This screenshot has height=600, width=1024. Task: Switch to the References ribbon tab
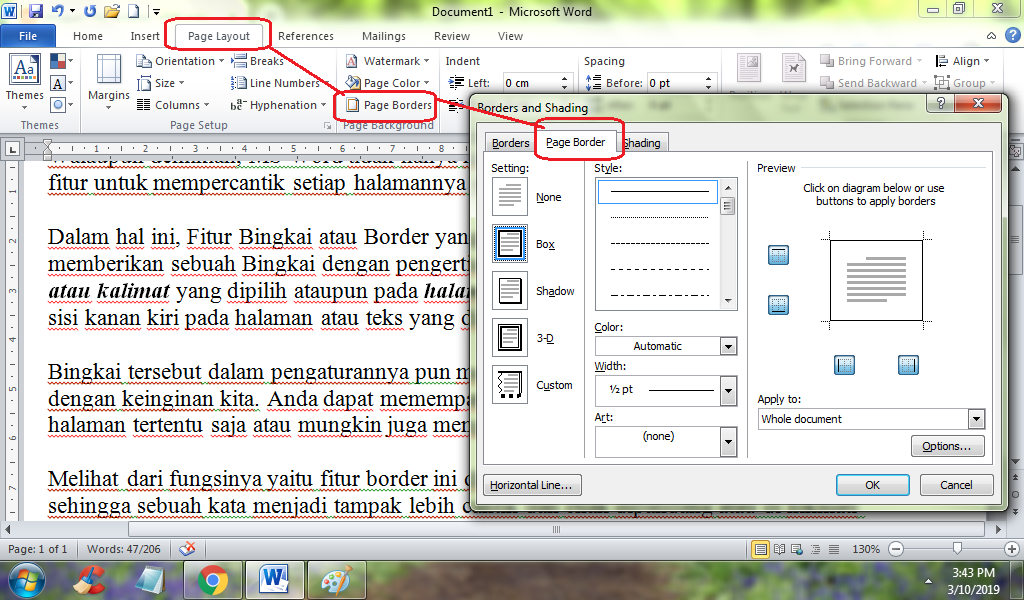tap(306, 36)
